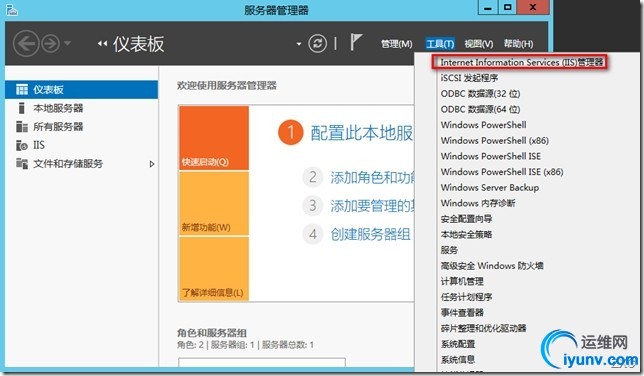The image size is (644, 376).
Task: Click the Server Manager title bar icon
Action: [x=12, y=9]
